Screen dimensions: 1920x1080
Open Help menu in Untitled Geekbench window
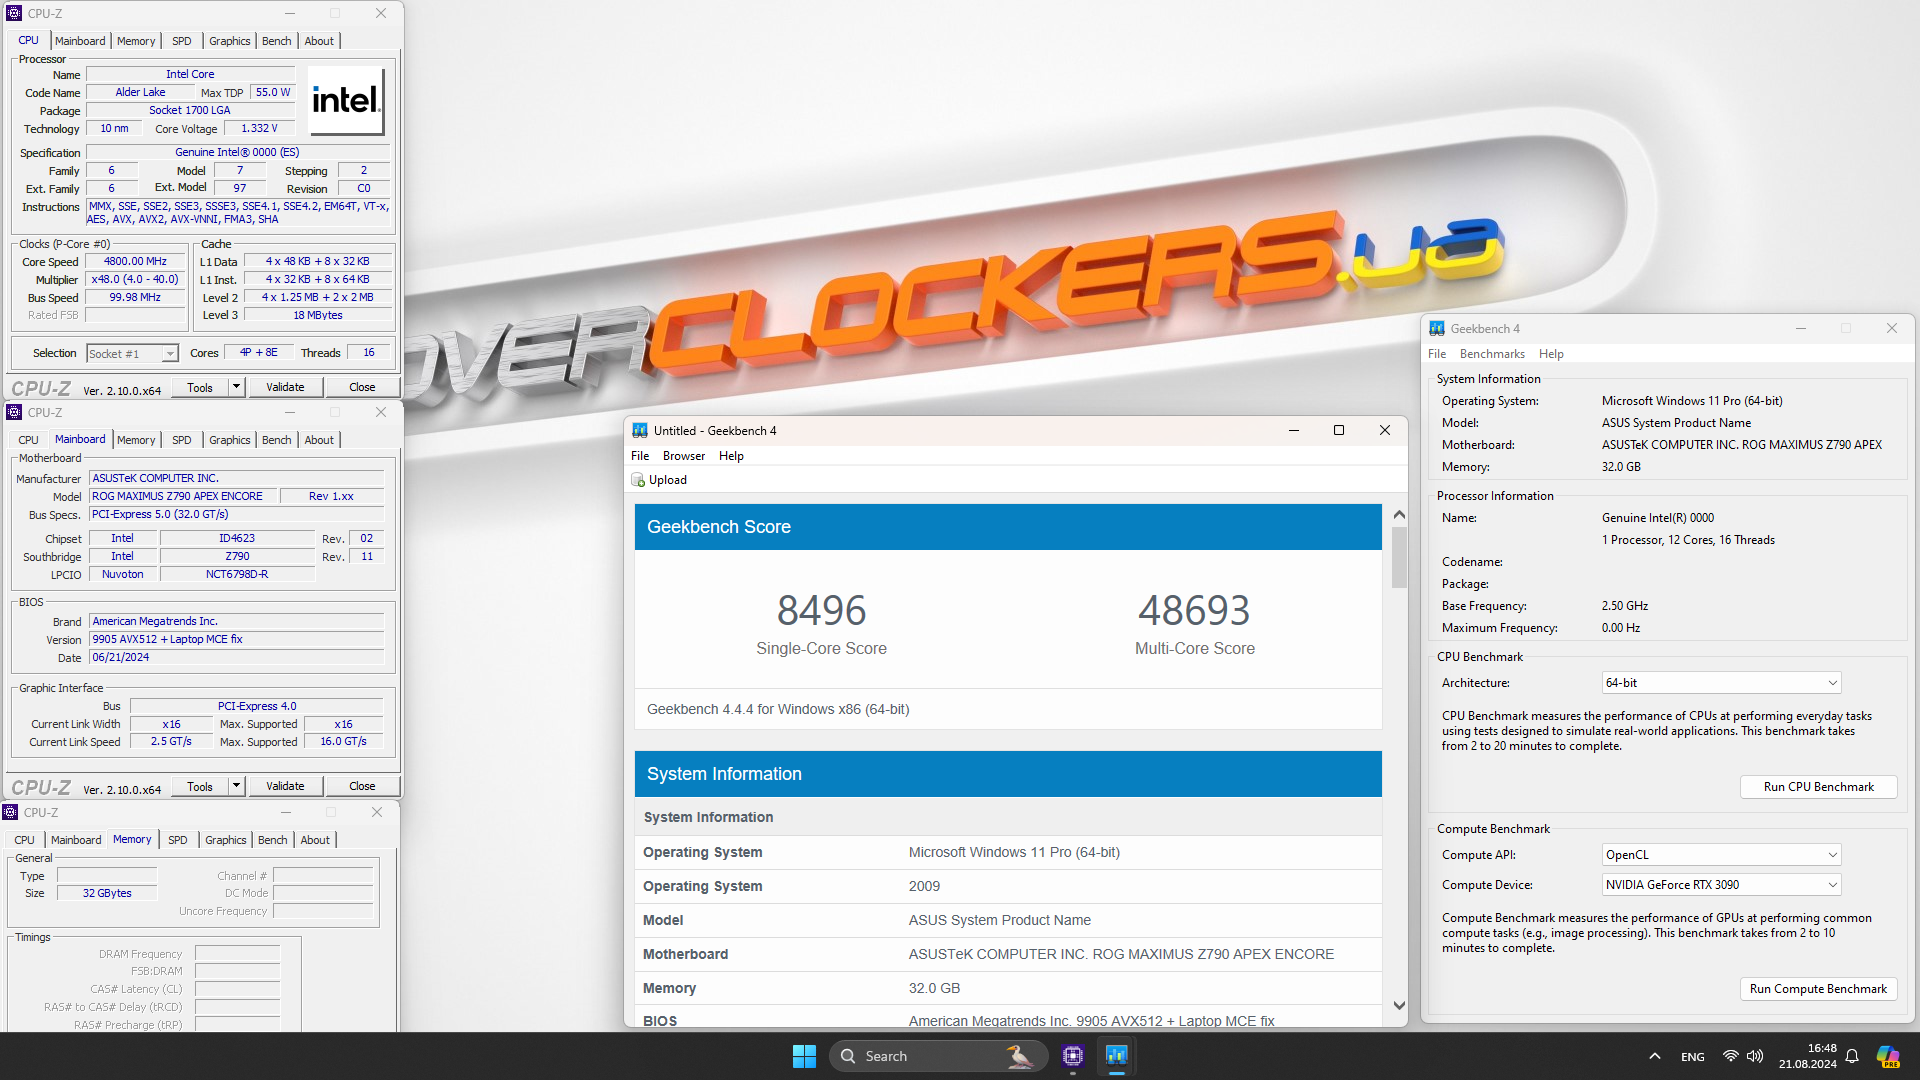[x=731, y=456]
